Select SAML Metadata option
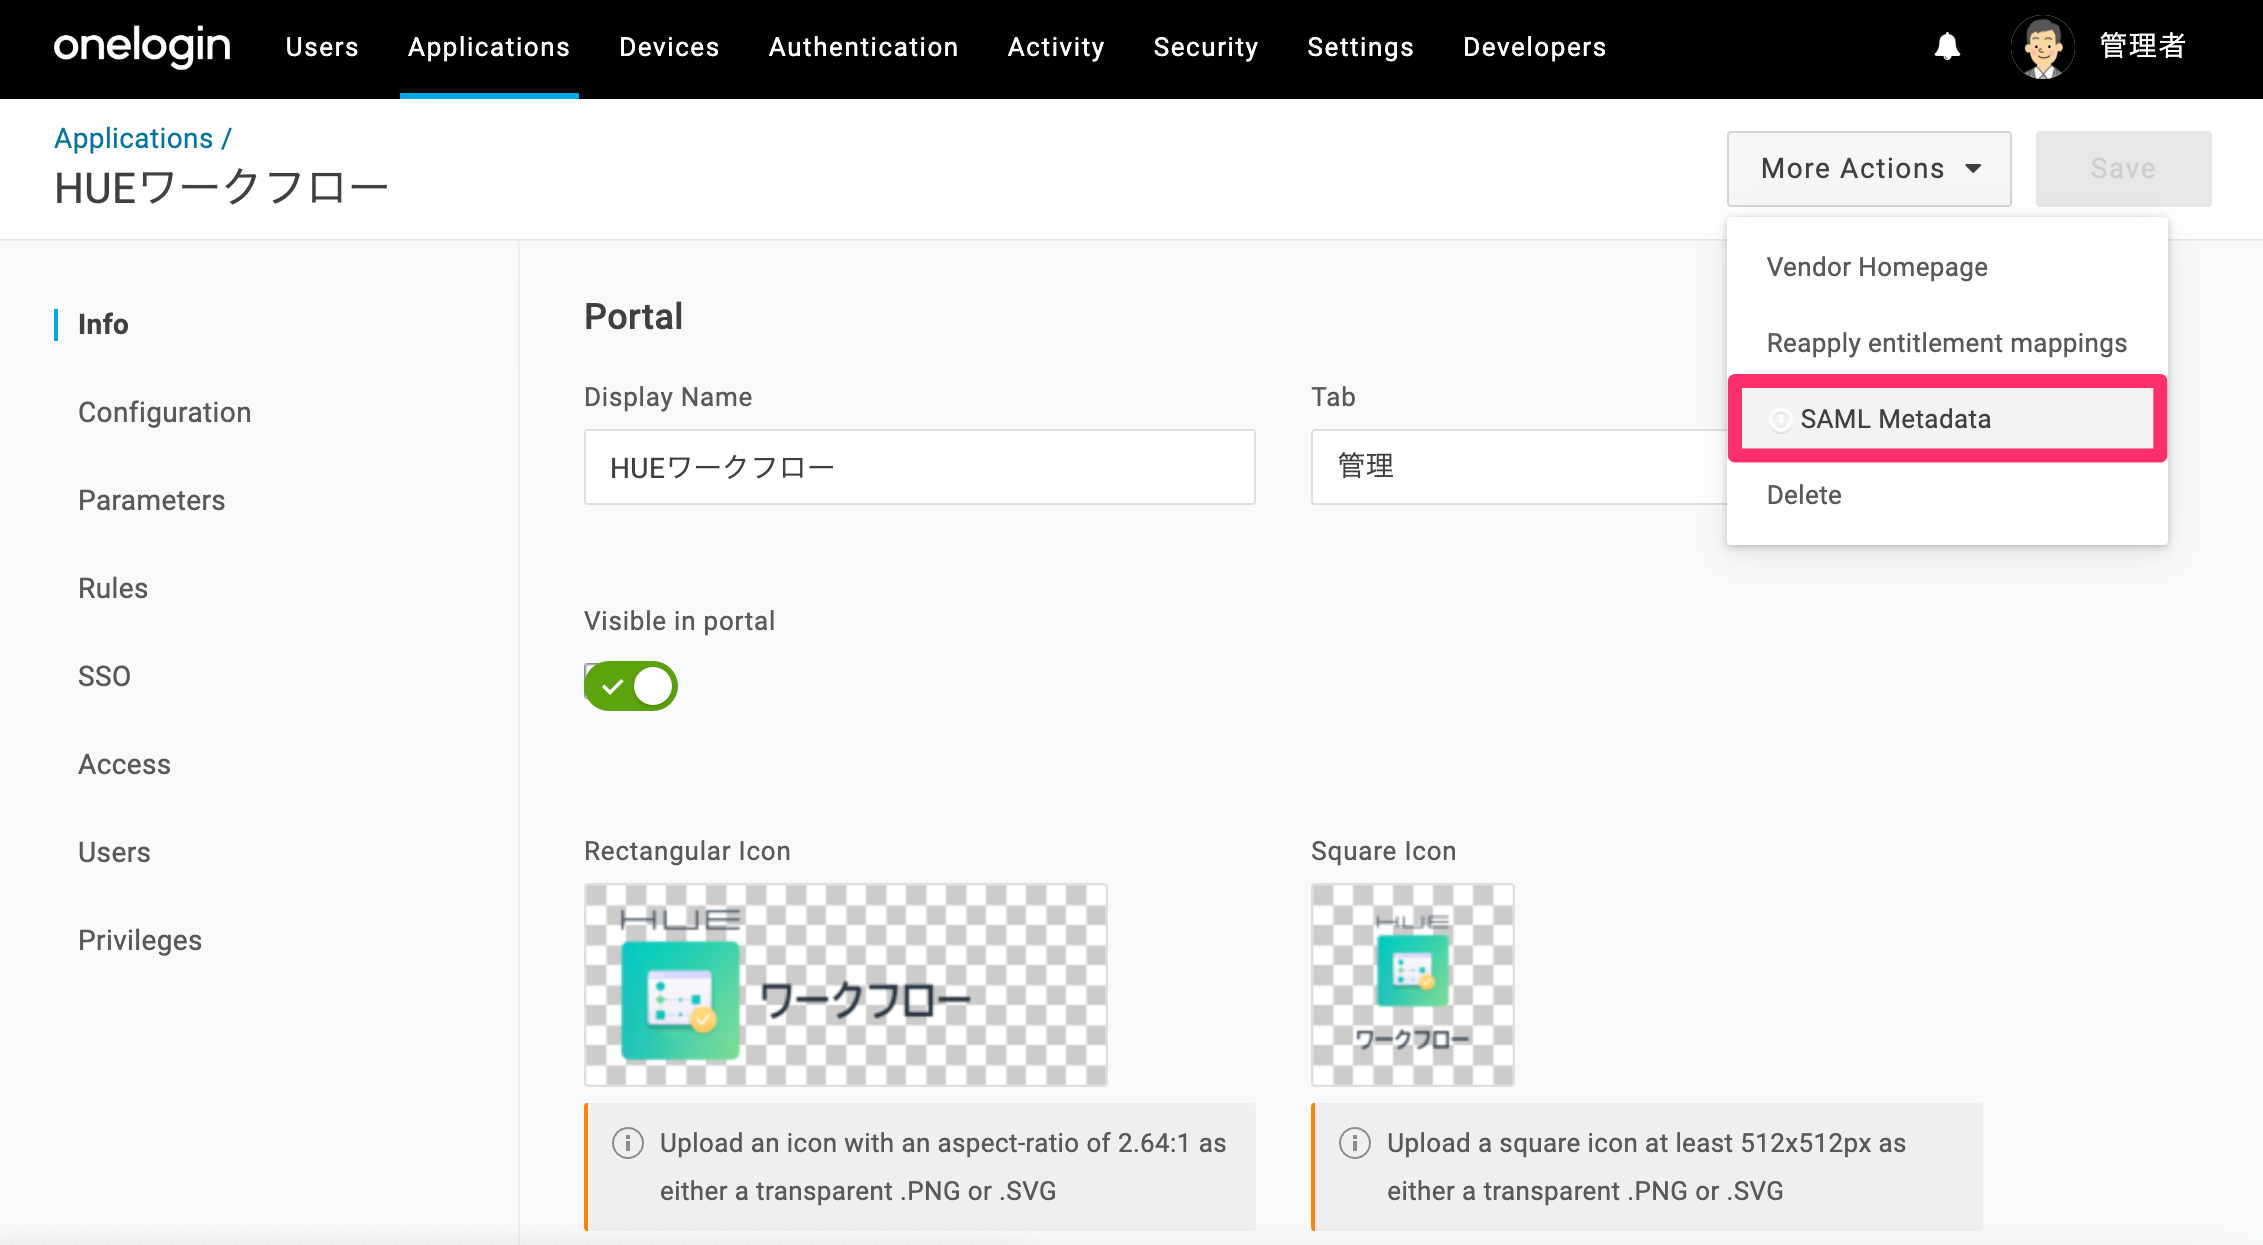2263x1245 pixels. 1947,419
